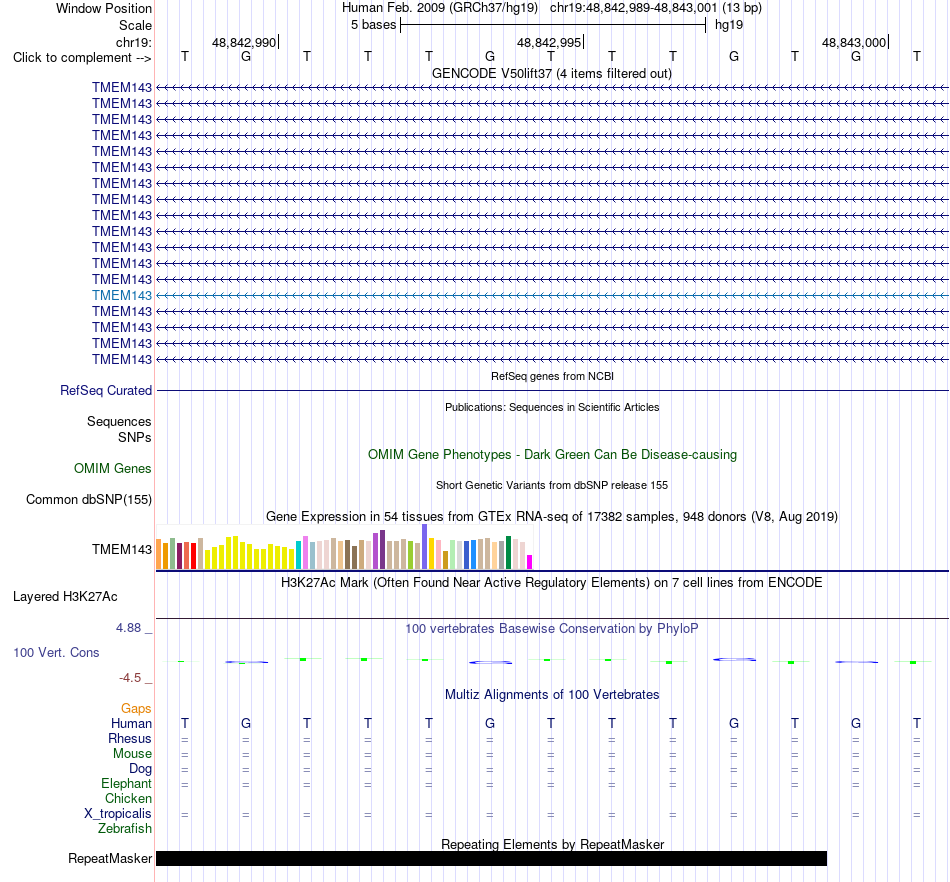The image size is (950, 882).
Task: Click the topmost TMEM143 GENCODE transcript label
Action: (x=122, y=88)
